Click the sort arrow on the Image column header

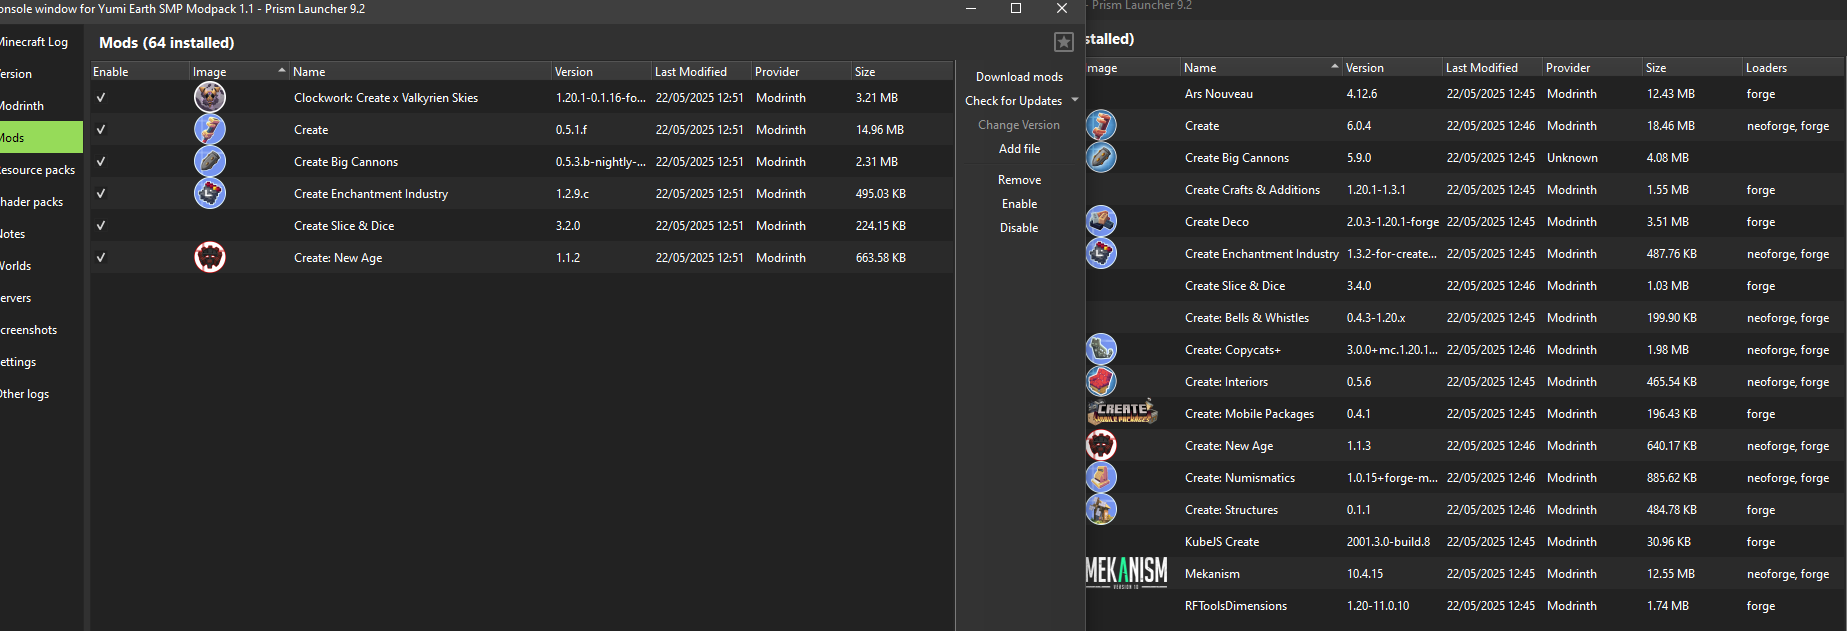(281, 70)
